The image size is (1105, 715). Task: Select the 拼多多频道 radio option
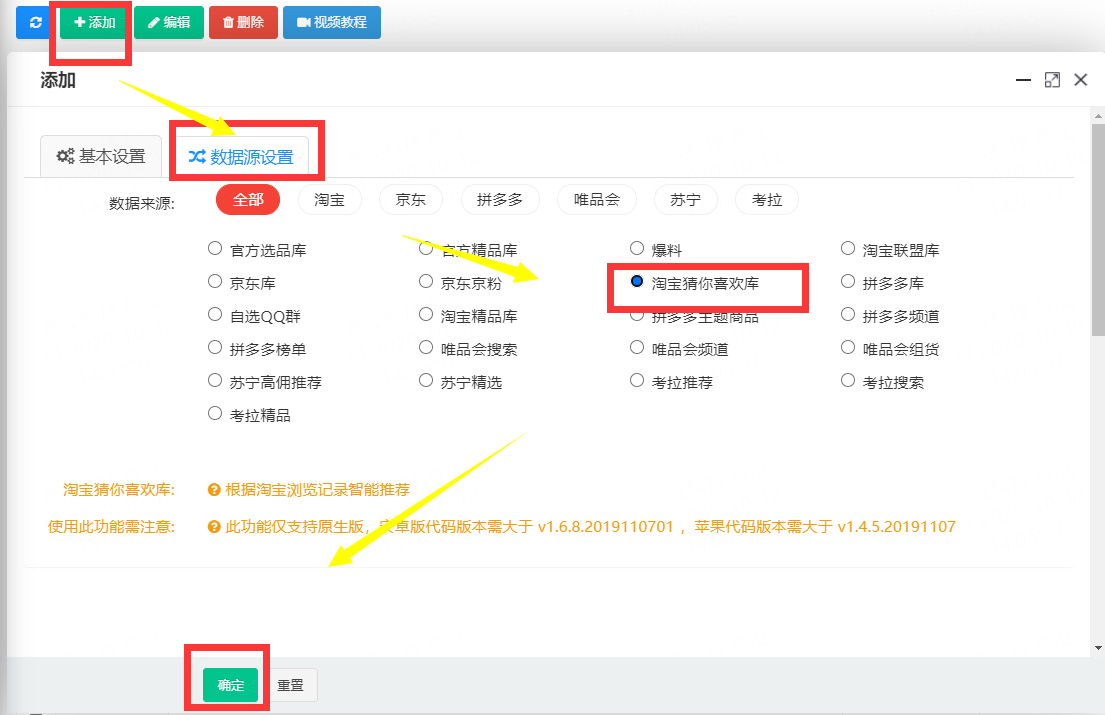tap(848, 315)
